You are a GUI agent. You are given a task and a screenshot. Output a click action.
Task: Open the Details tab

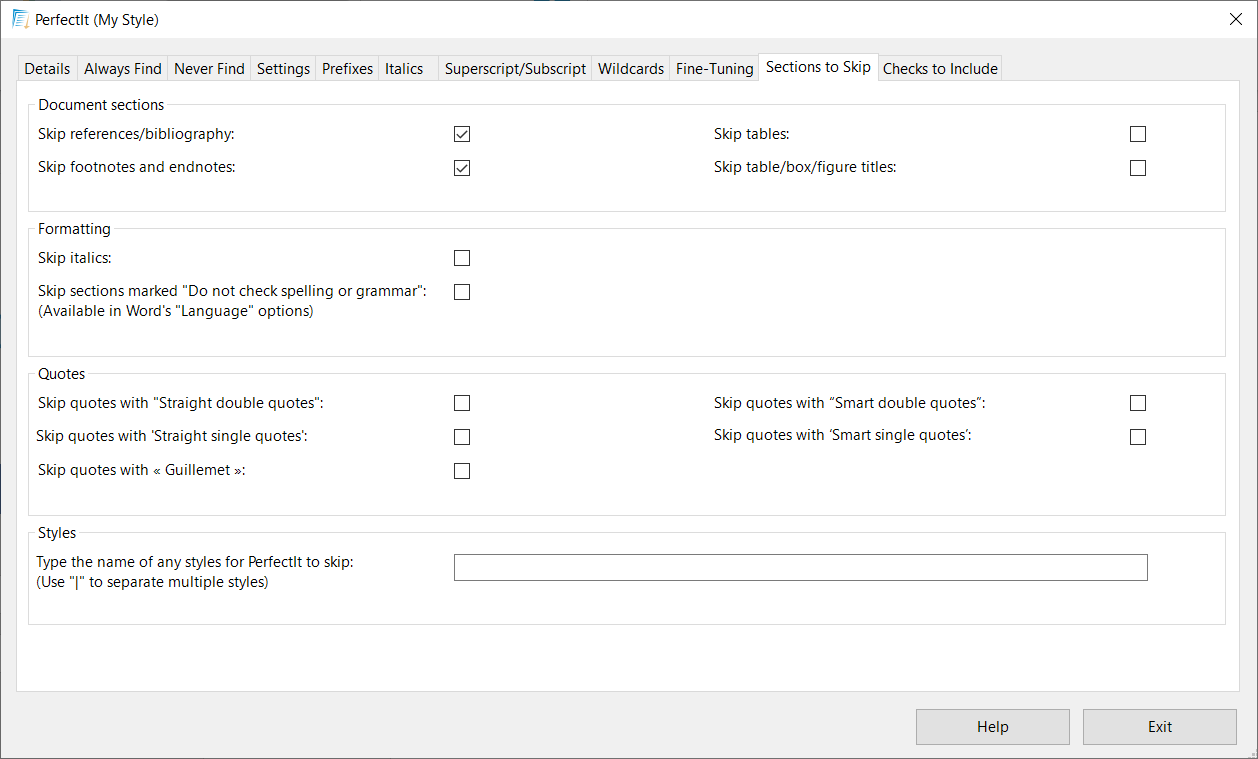47,69
